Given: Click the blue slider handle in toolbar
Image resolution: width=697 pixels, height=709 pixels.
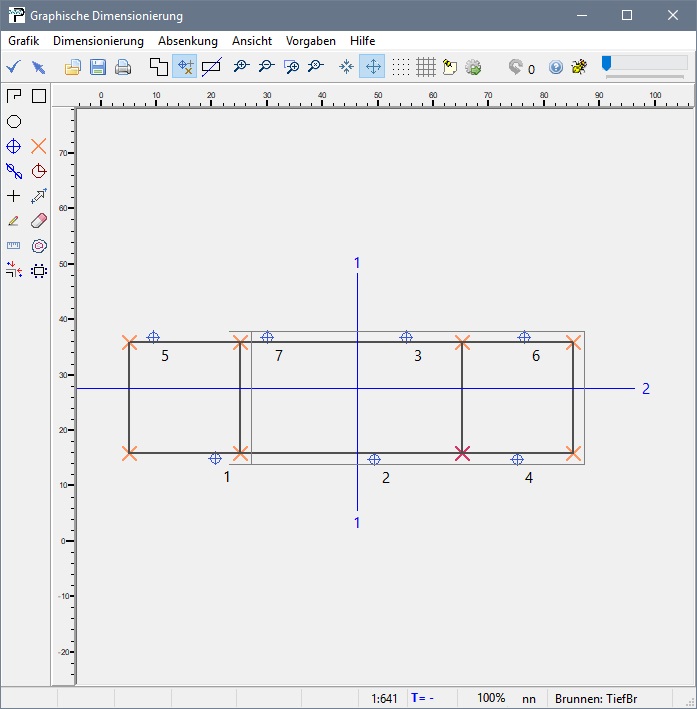Looking at the screenshot, I should (606, 64).
